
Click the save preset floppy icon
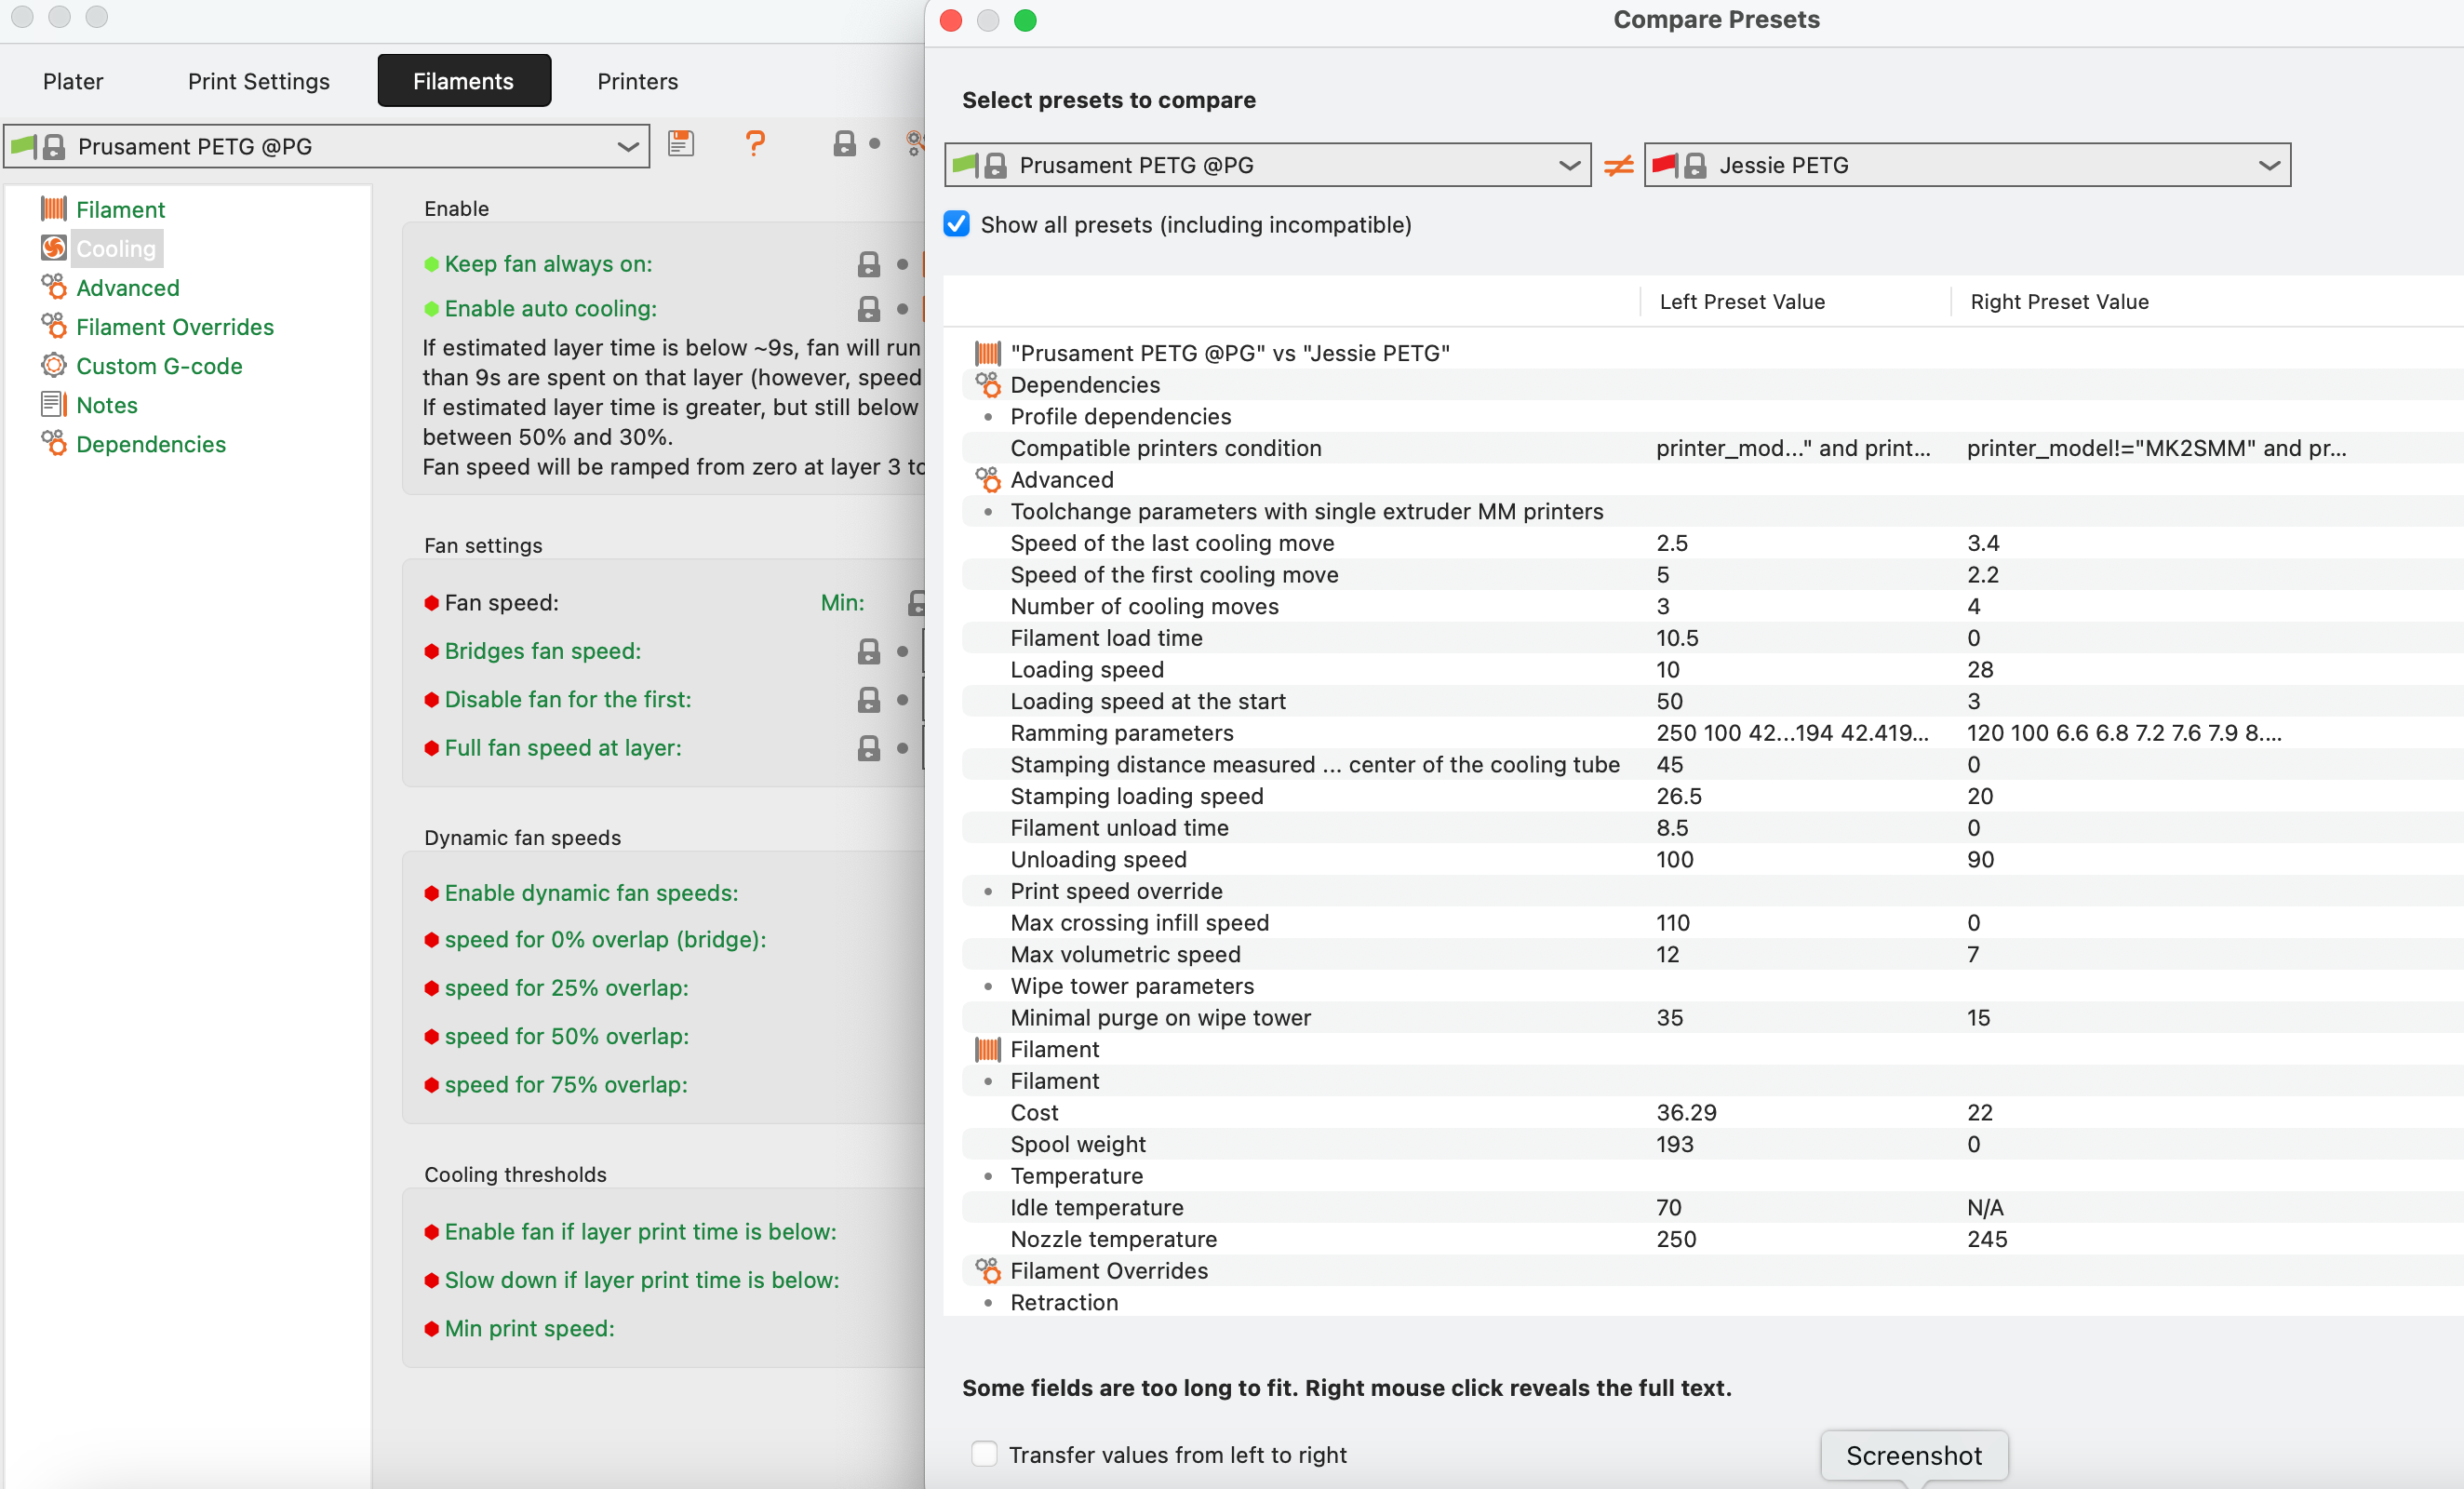[681, 145]
